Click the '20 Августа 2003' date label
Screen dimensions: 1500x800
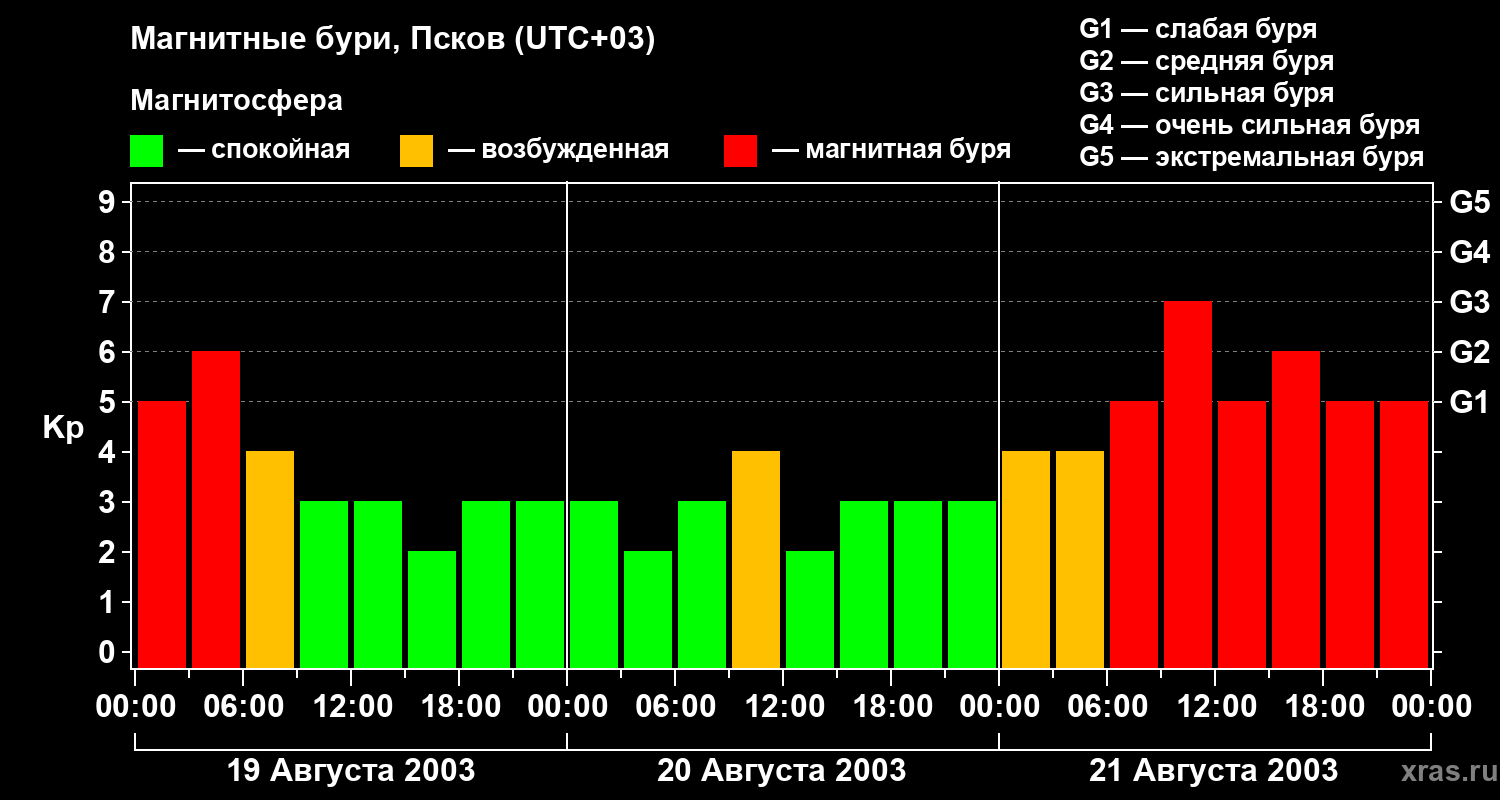(782, 771)
